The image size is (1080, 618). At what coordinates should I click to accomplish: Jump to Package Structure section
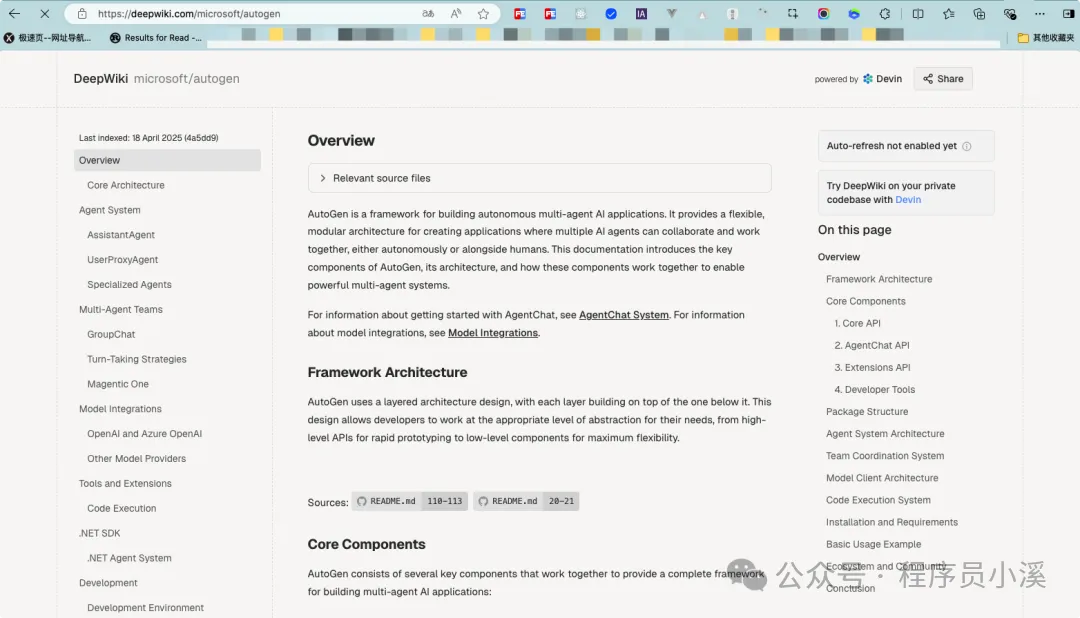(x=867, y=411)
